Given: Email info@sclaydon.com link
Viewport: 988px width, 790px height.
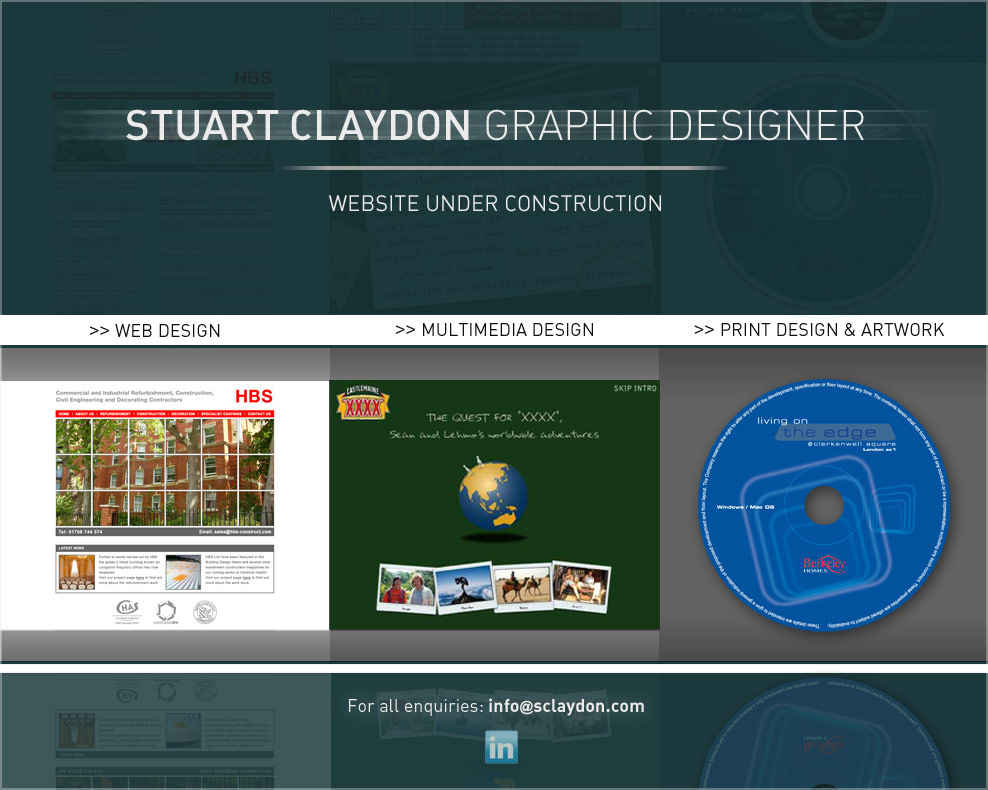Looking at the screenshot, I should click(x=566, y=706).
